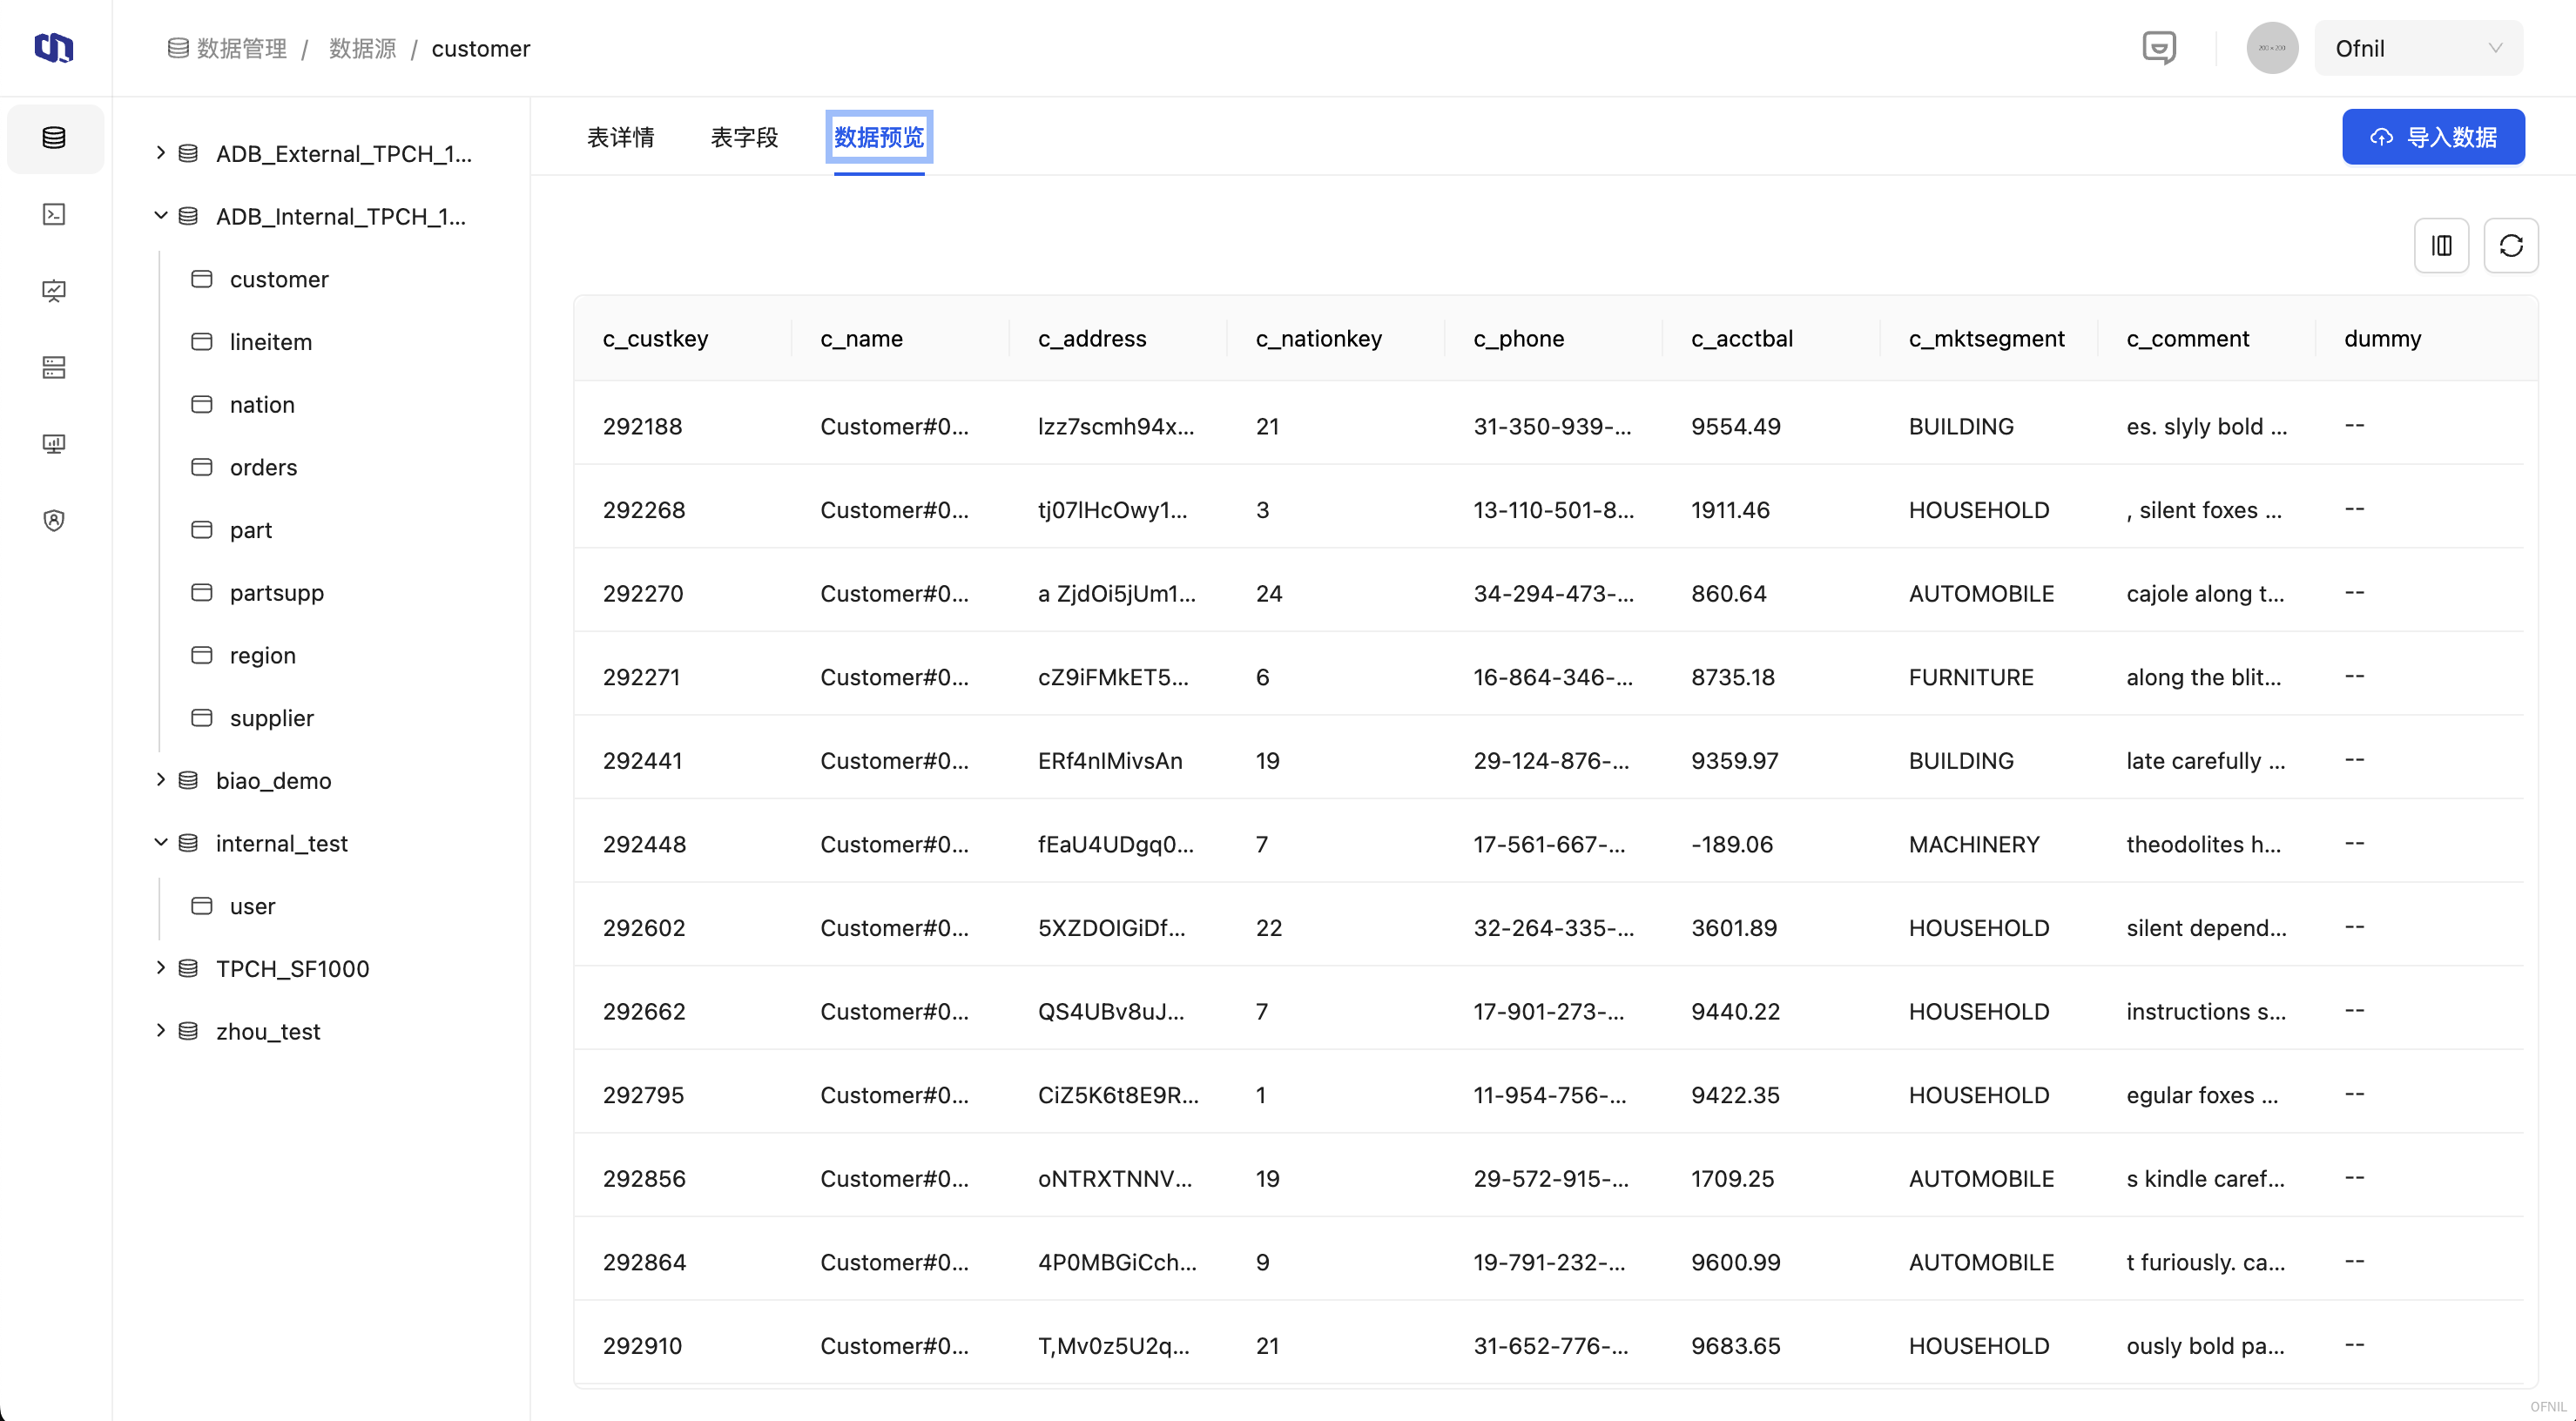The height and width of the screenshot is (1421, 2576).
Task: Expand ADB_External_TPCH_1 database node
Action: point(160,152)
